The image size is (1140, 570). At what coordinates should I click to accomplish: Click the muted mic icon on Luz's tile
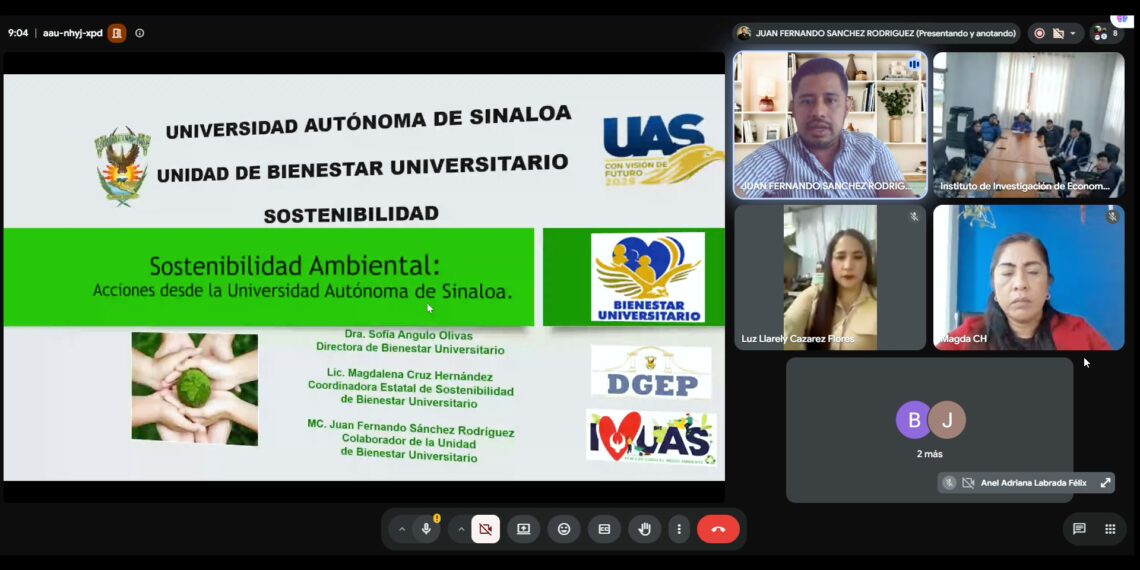(914, 217)
